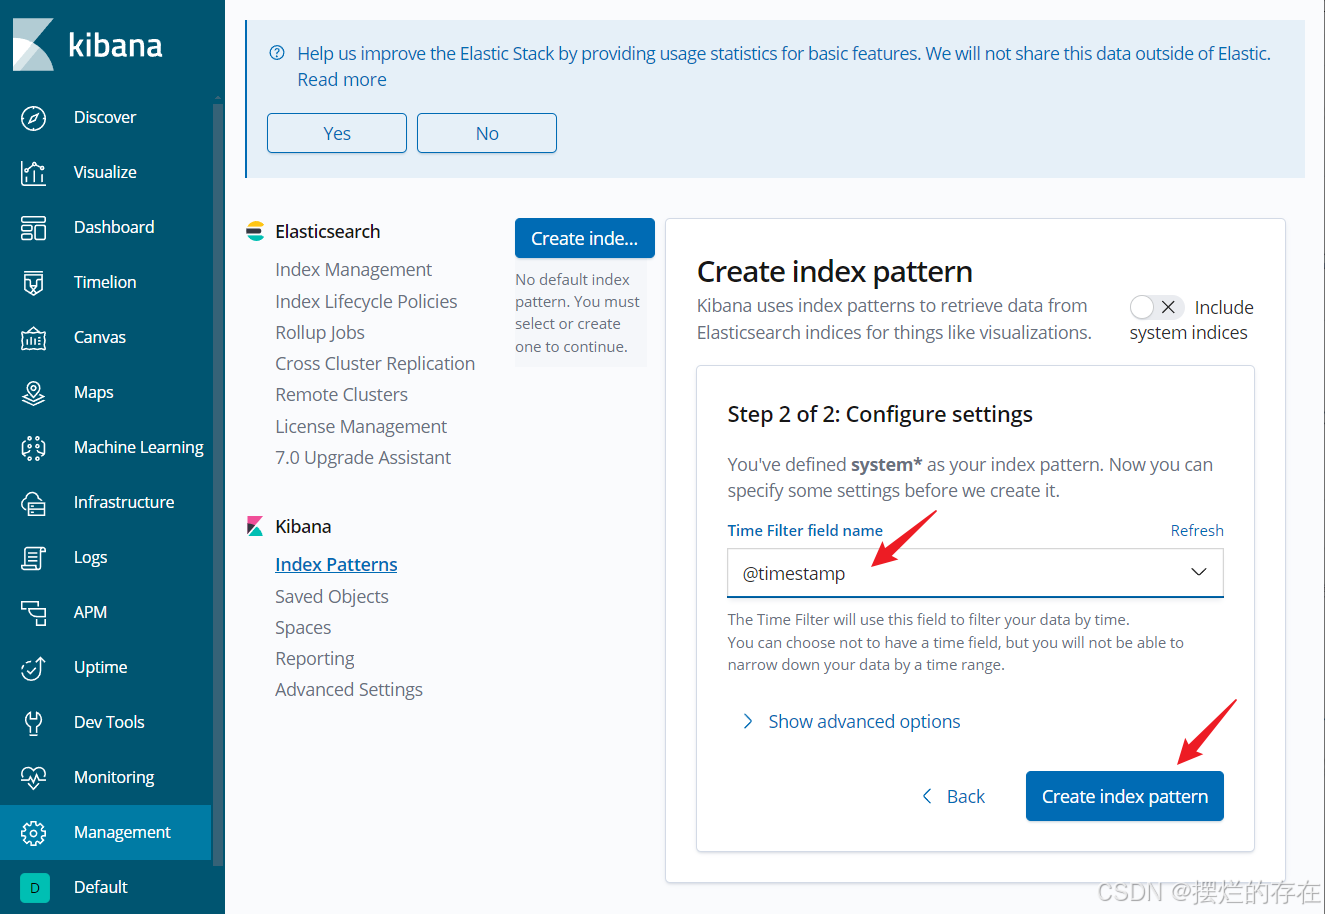Click the Dev Tools wrench icon
The image size is (1325, 914).
[x=33, y=723]
